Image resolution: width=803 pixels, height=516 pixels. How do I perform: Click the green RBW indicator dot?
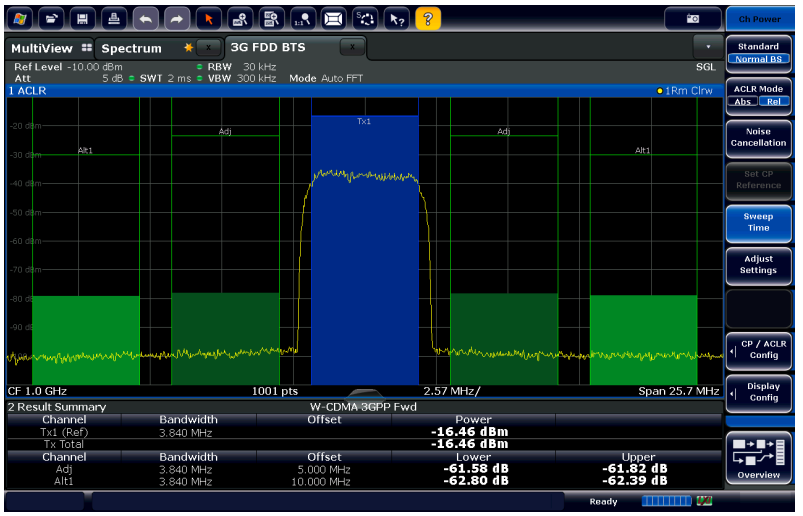[200, 67]
